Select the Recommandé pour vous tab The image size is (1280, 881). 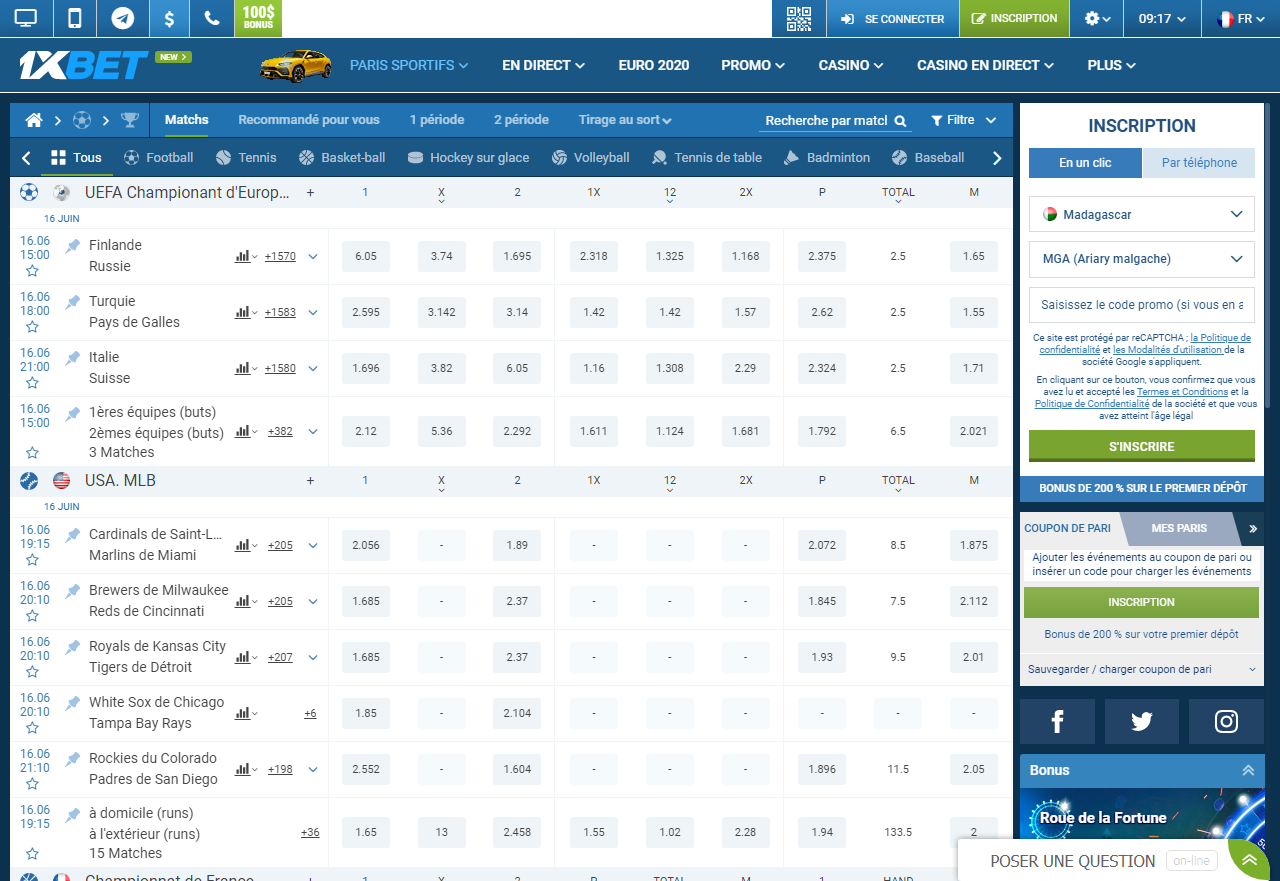(x=309, y=120)
